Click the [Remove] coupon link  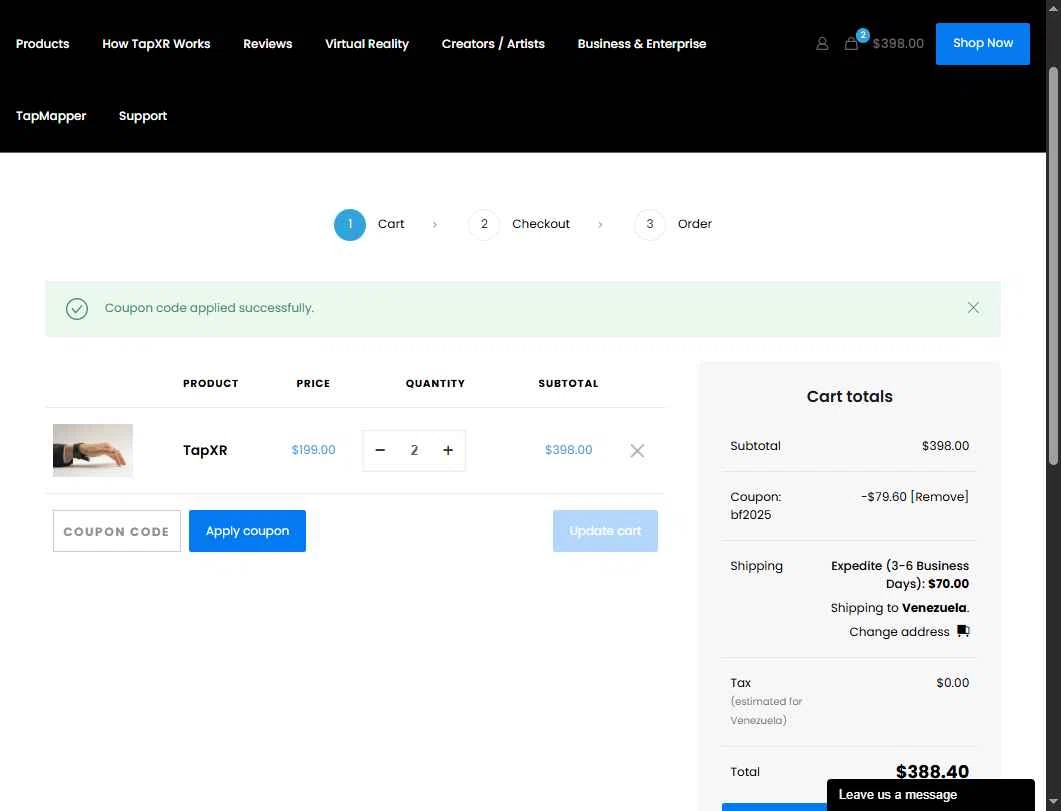(939, 496)
